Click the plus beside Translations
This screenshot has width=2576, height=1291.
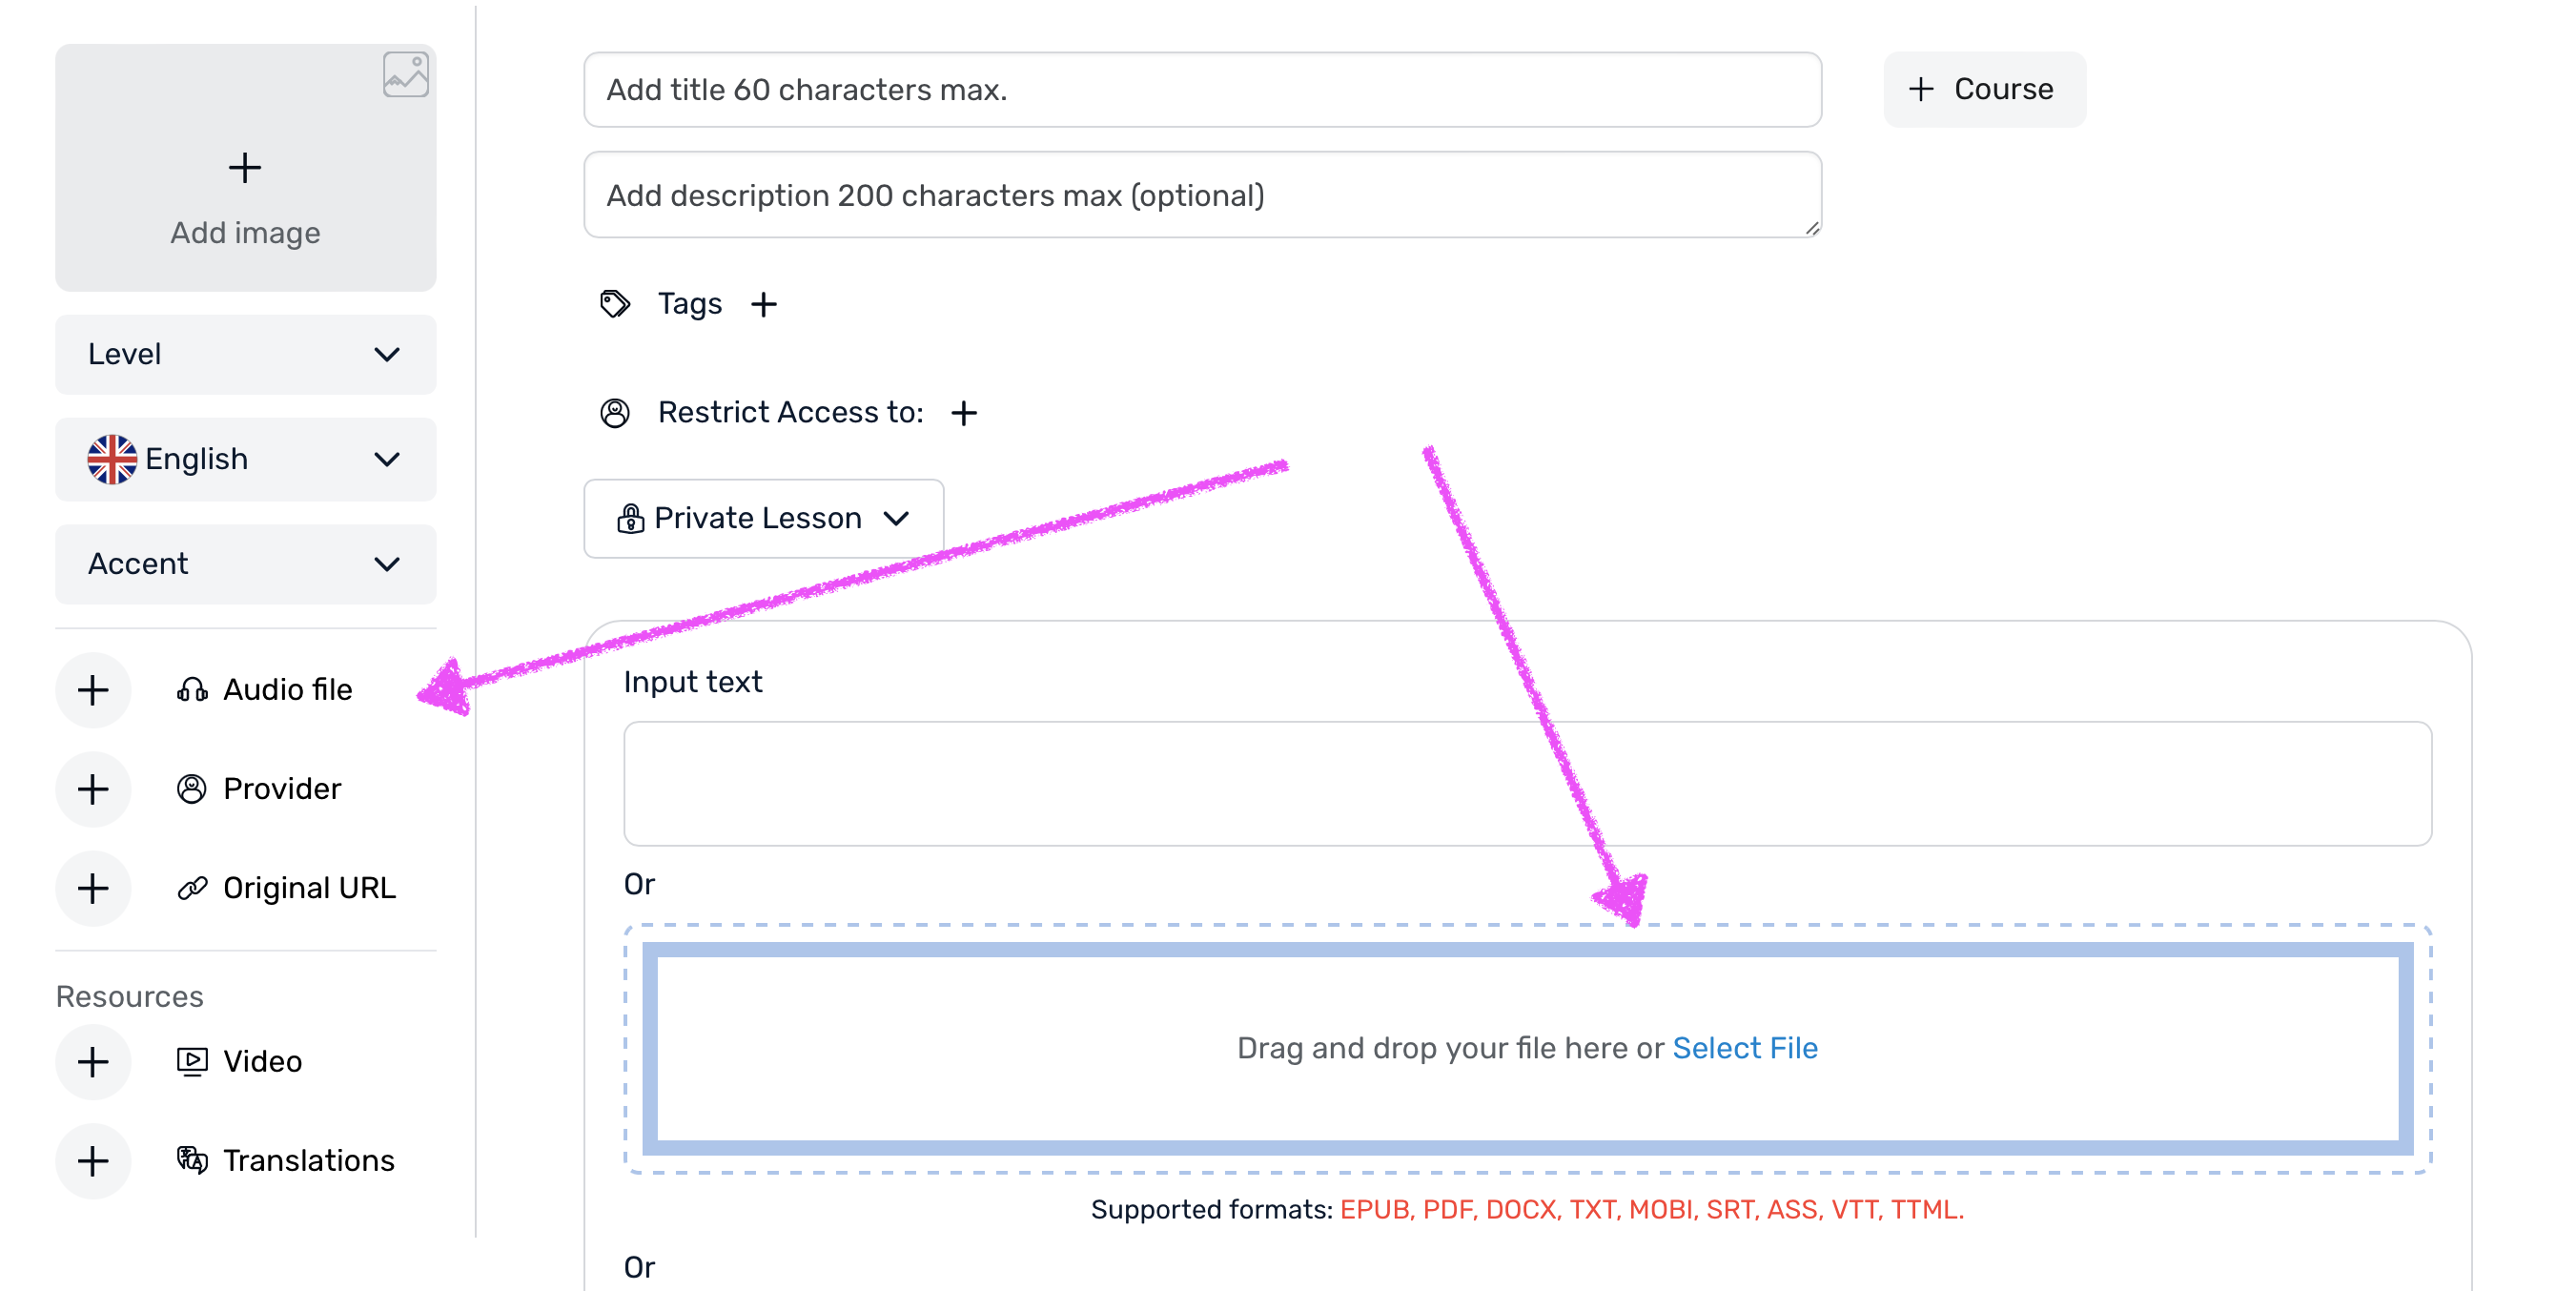tap(93, 1160)
